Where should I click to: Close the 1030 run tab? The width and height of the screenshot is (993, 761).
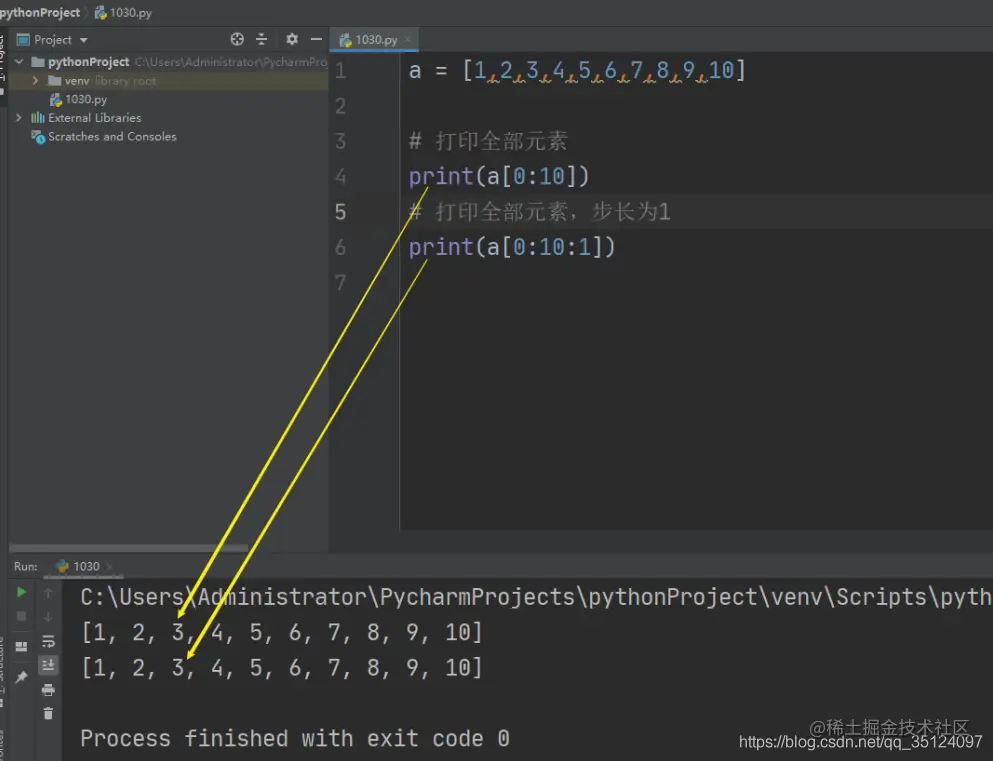[x=110, y=567]
